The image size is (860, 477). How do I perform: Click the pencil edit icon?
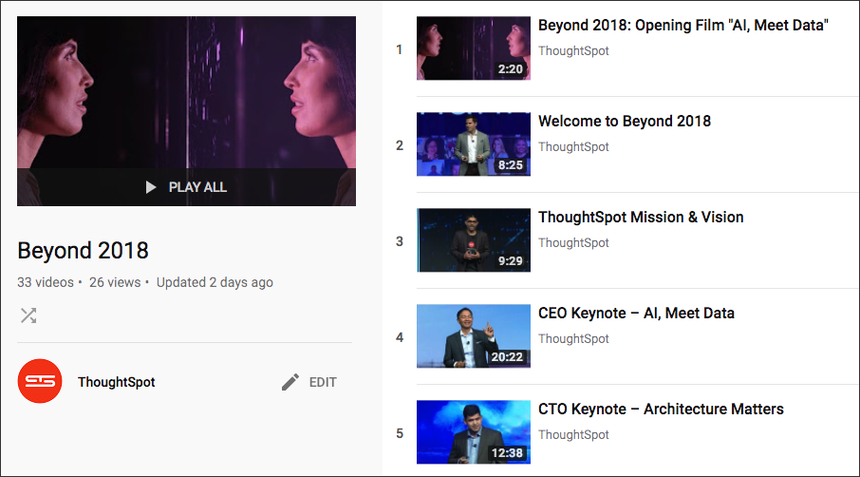coord(290,382)
